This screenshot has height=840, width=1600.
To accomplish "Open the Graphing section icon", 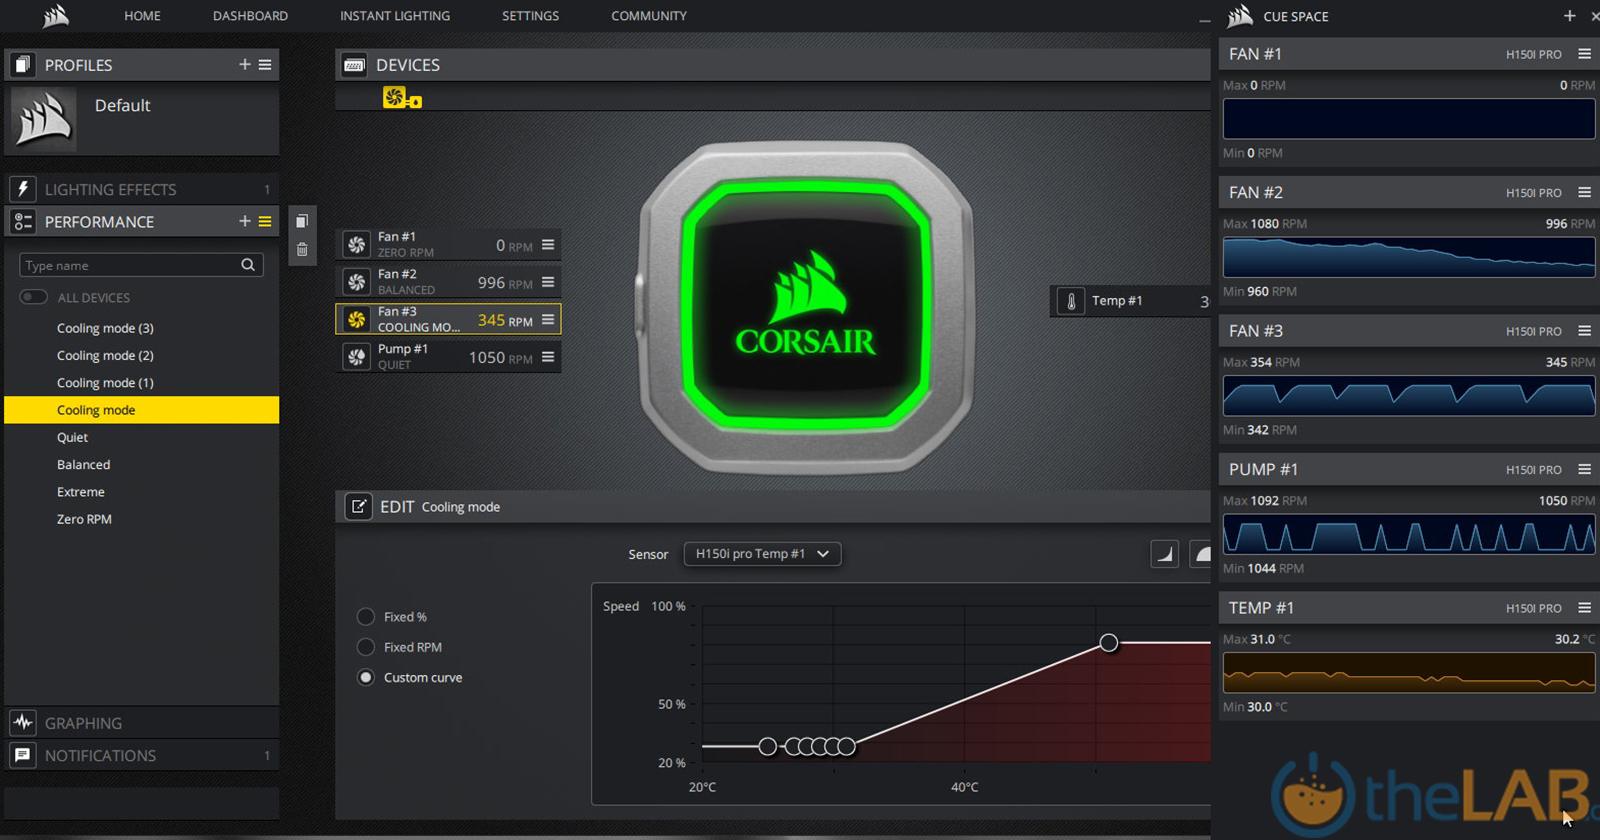I will (23, 722).
